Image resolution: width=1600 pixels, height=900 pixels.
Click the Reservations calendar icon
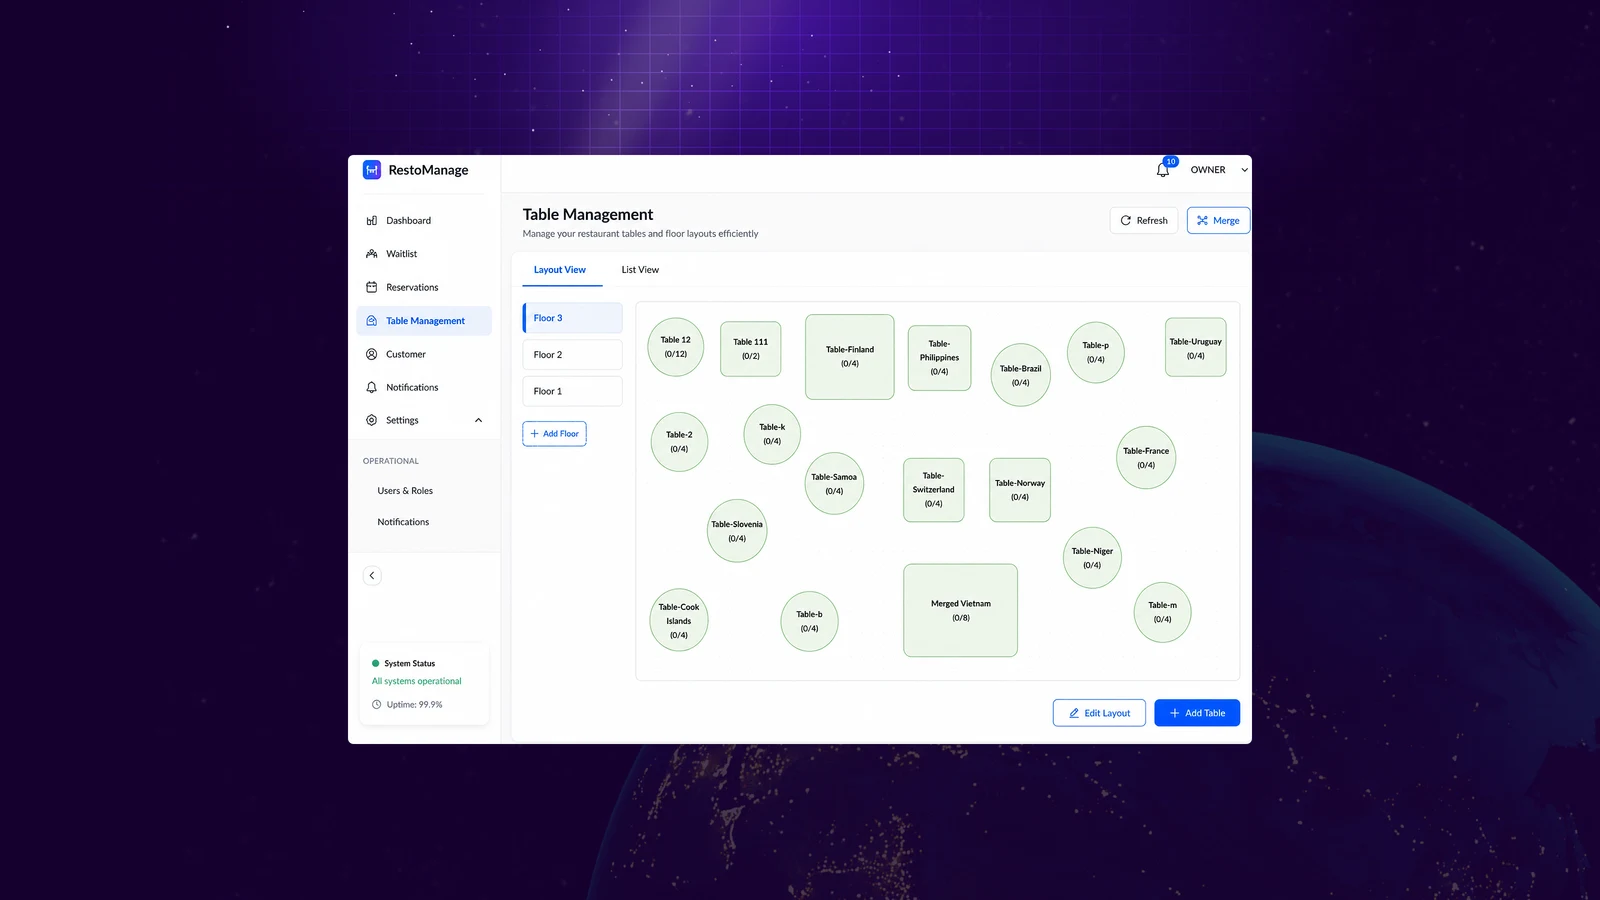[372, 288]
